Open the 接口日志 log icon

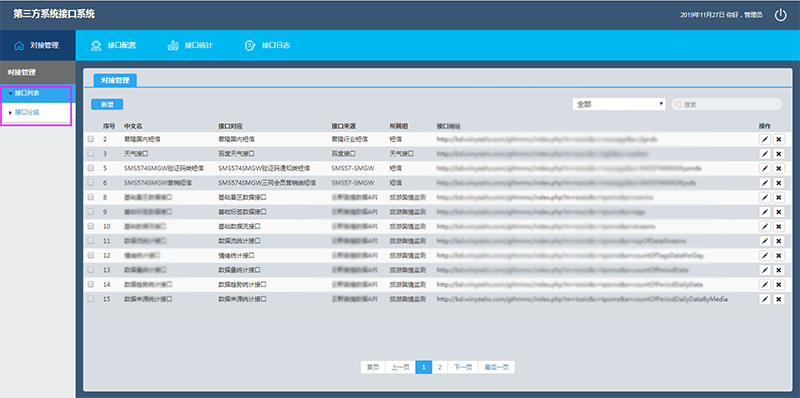click(x=249, y=45)
